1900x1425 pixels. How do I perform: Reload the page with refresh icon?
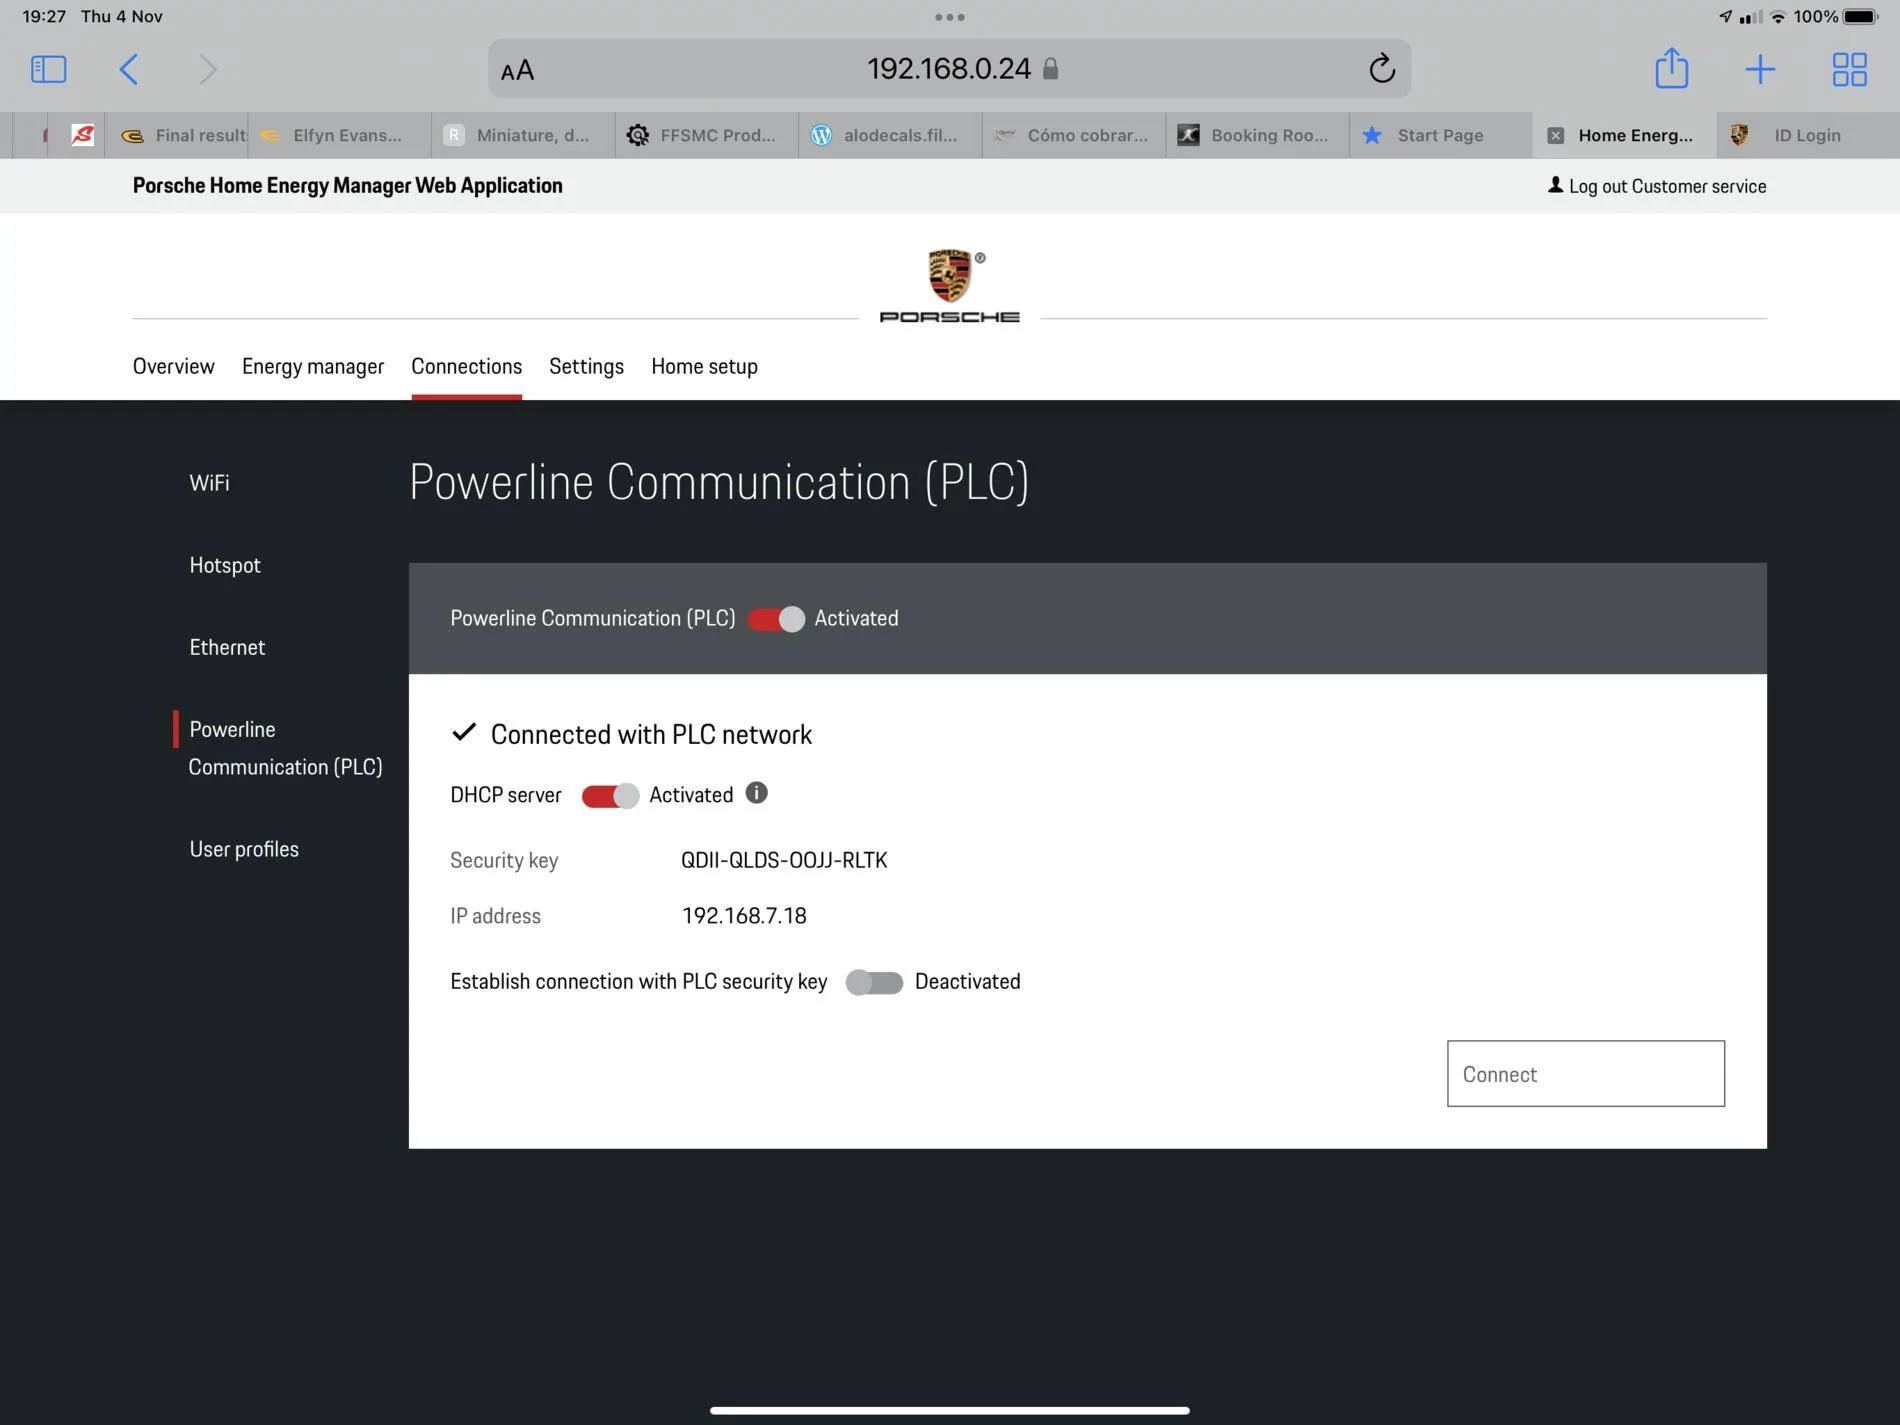click(1381, 68)
